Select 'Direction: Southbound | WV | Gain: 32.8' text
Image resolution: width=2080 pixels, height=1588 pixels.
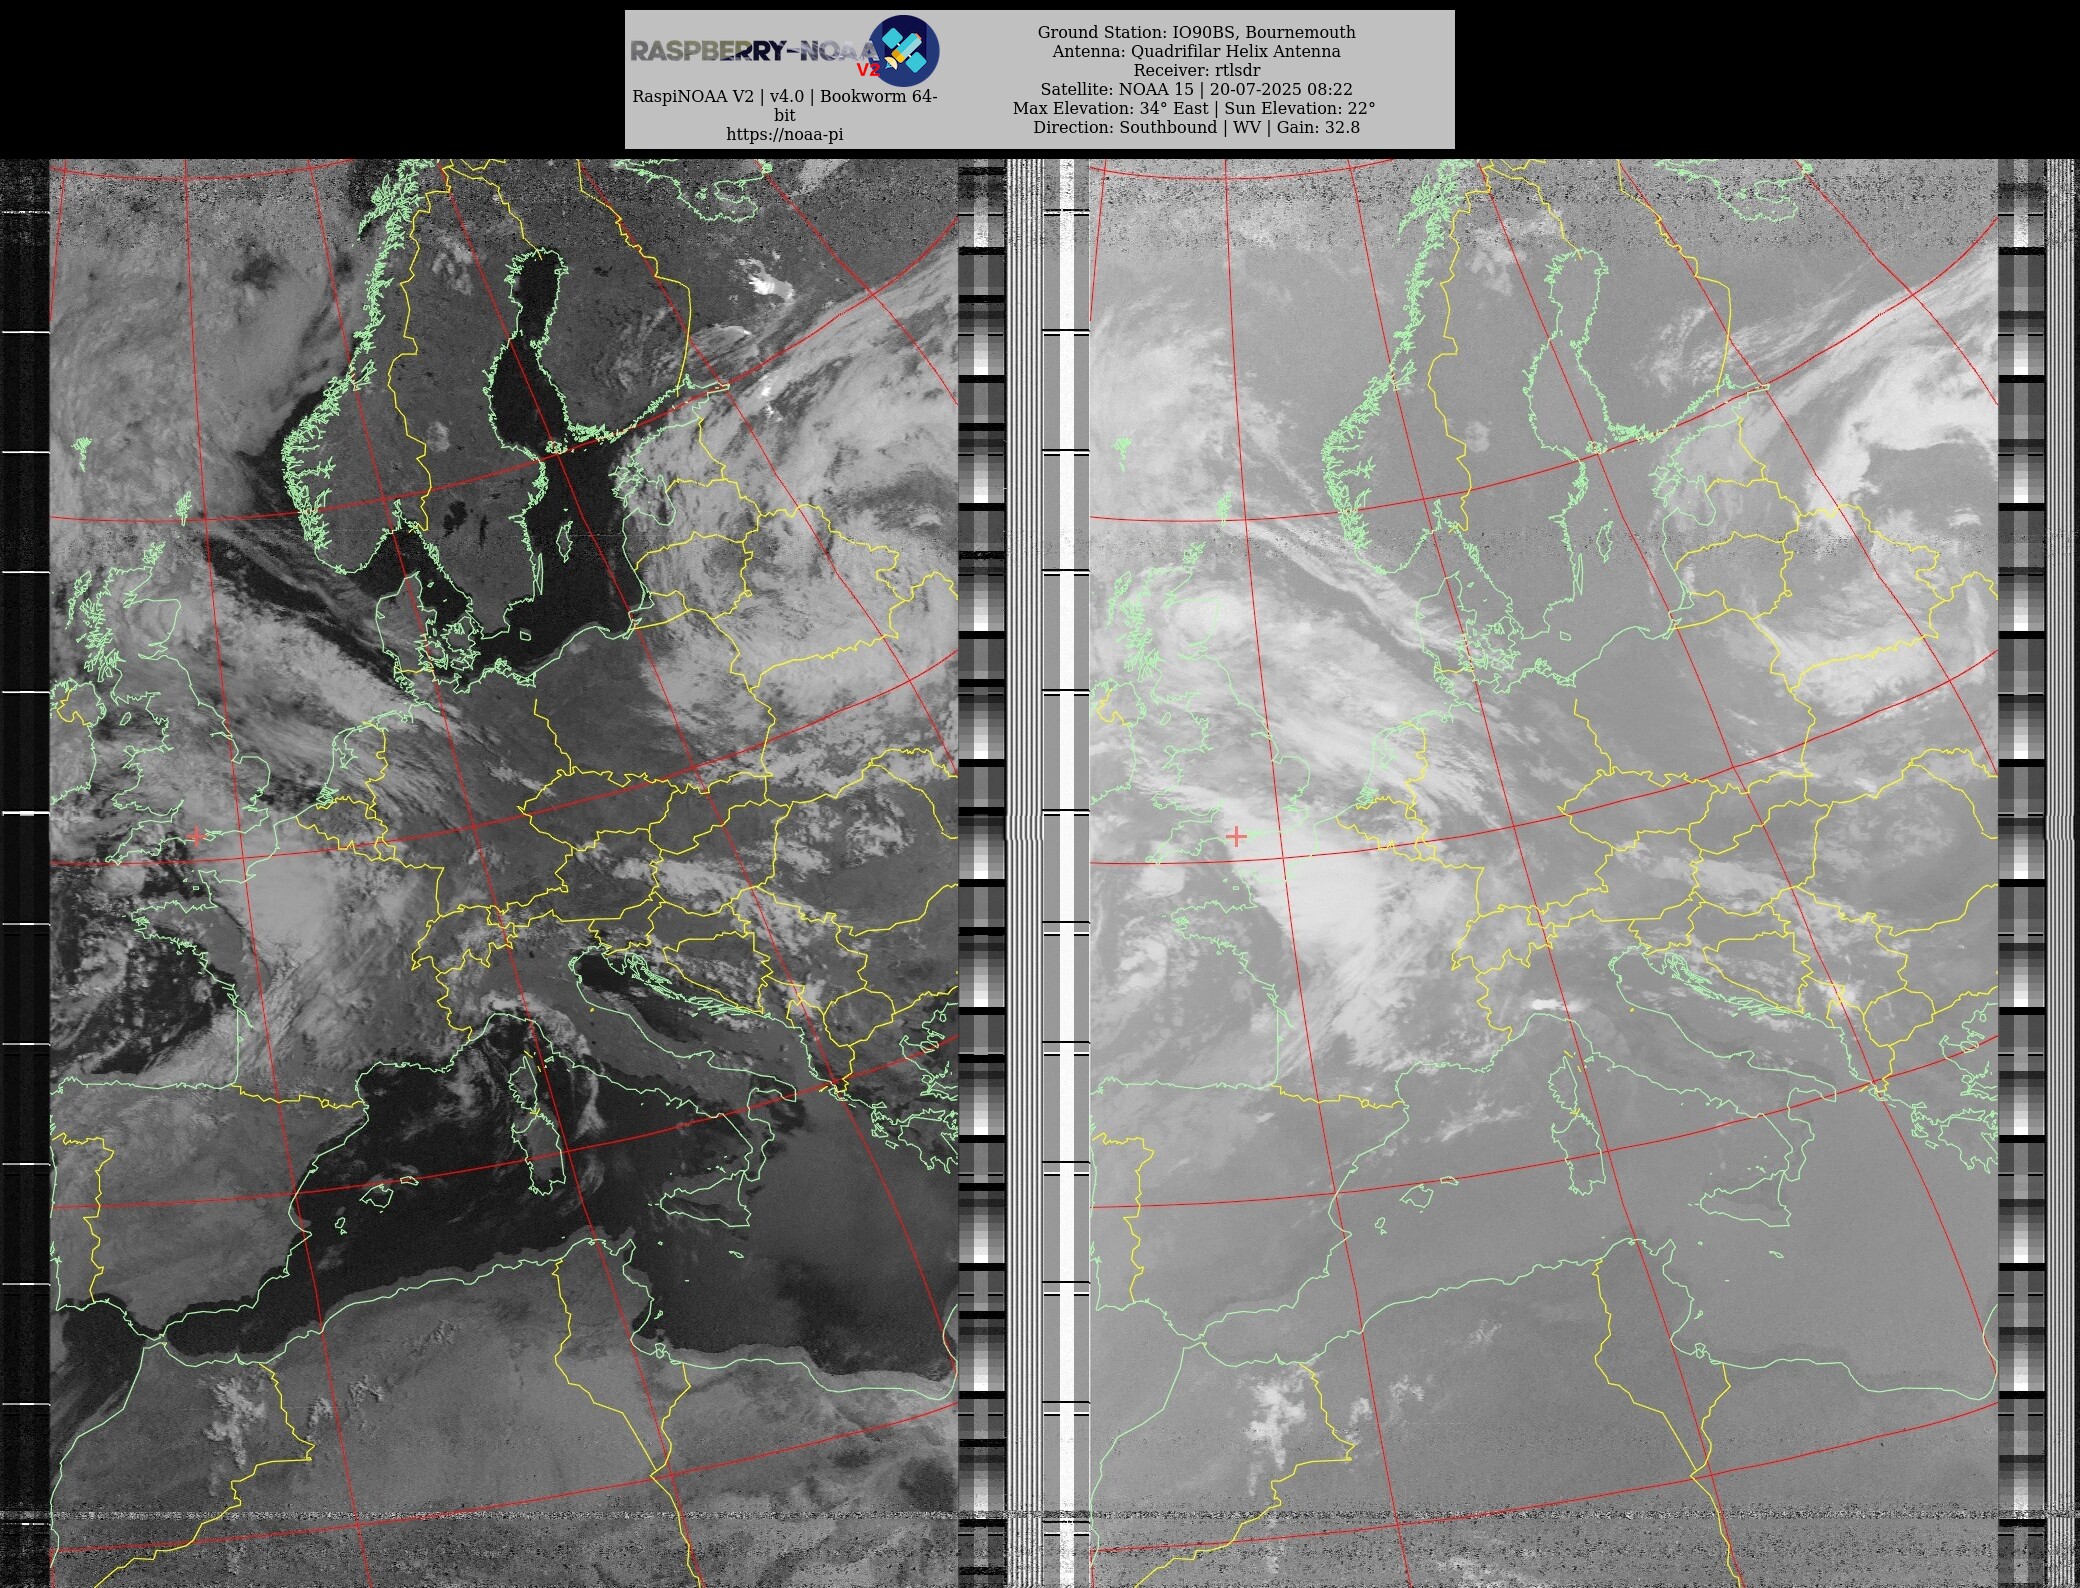[1196, 127]
